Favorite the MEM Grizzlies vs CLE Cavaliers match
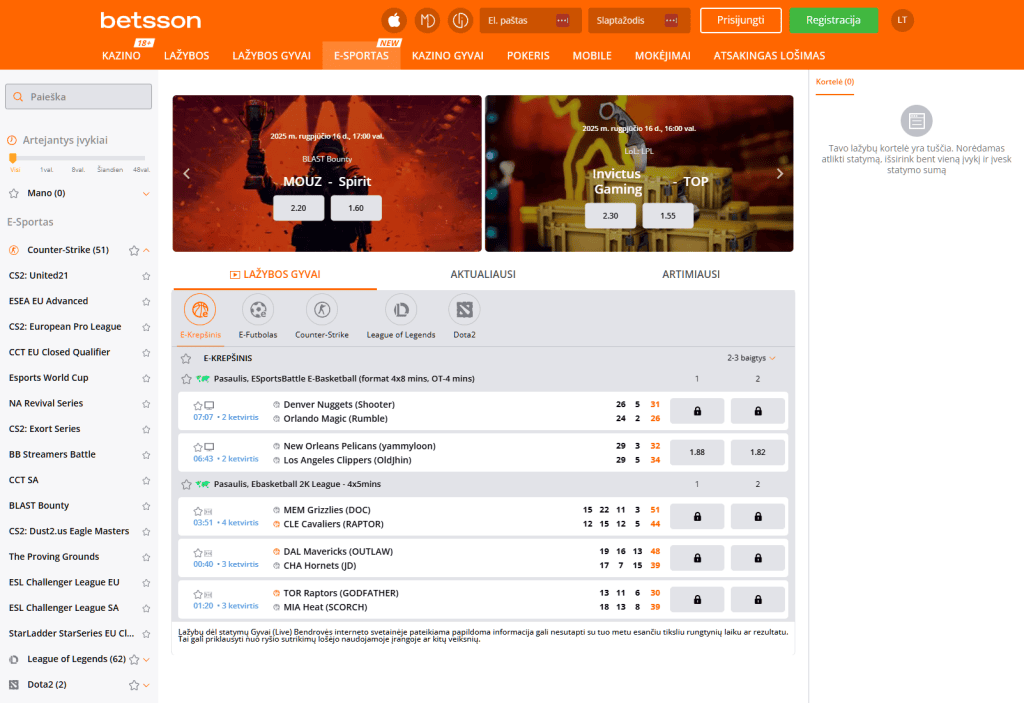This screenshot has height=703, width=1024. [x=198, y=511]
